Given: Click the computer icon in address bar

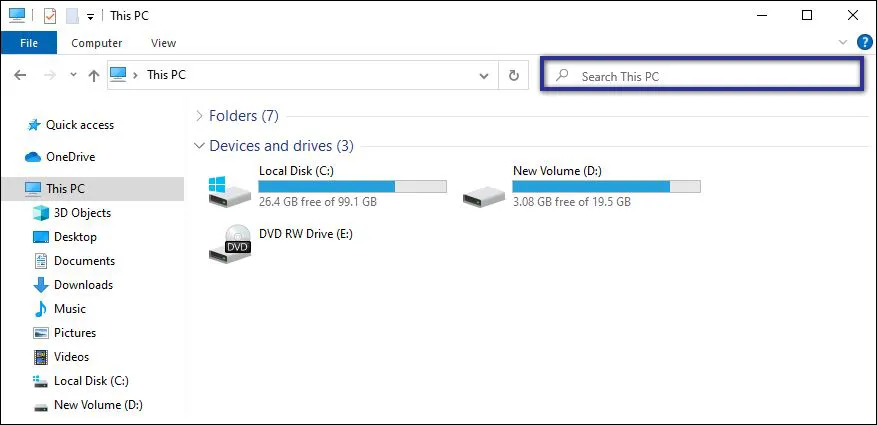Looking at the screenshot, I should point(119,74).
